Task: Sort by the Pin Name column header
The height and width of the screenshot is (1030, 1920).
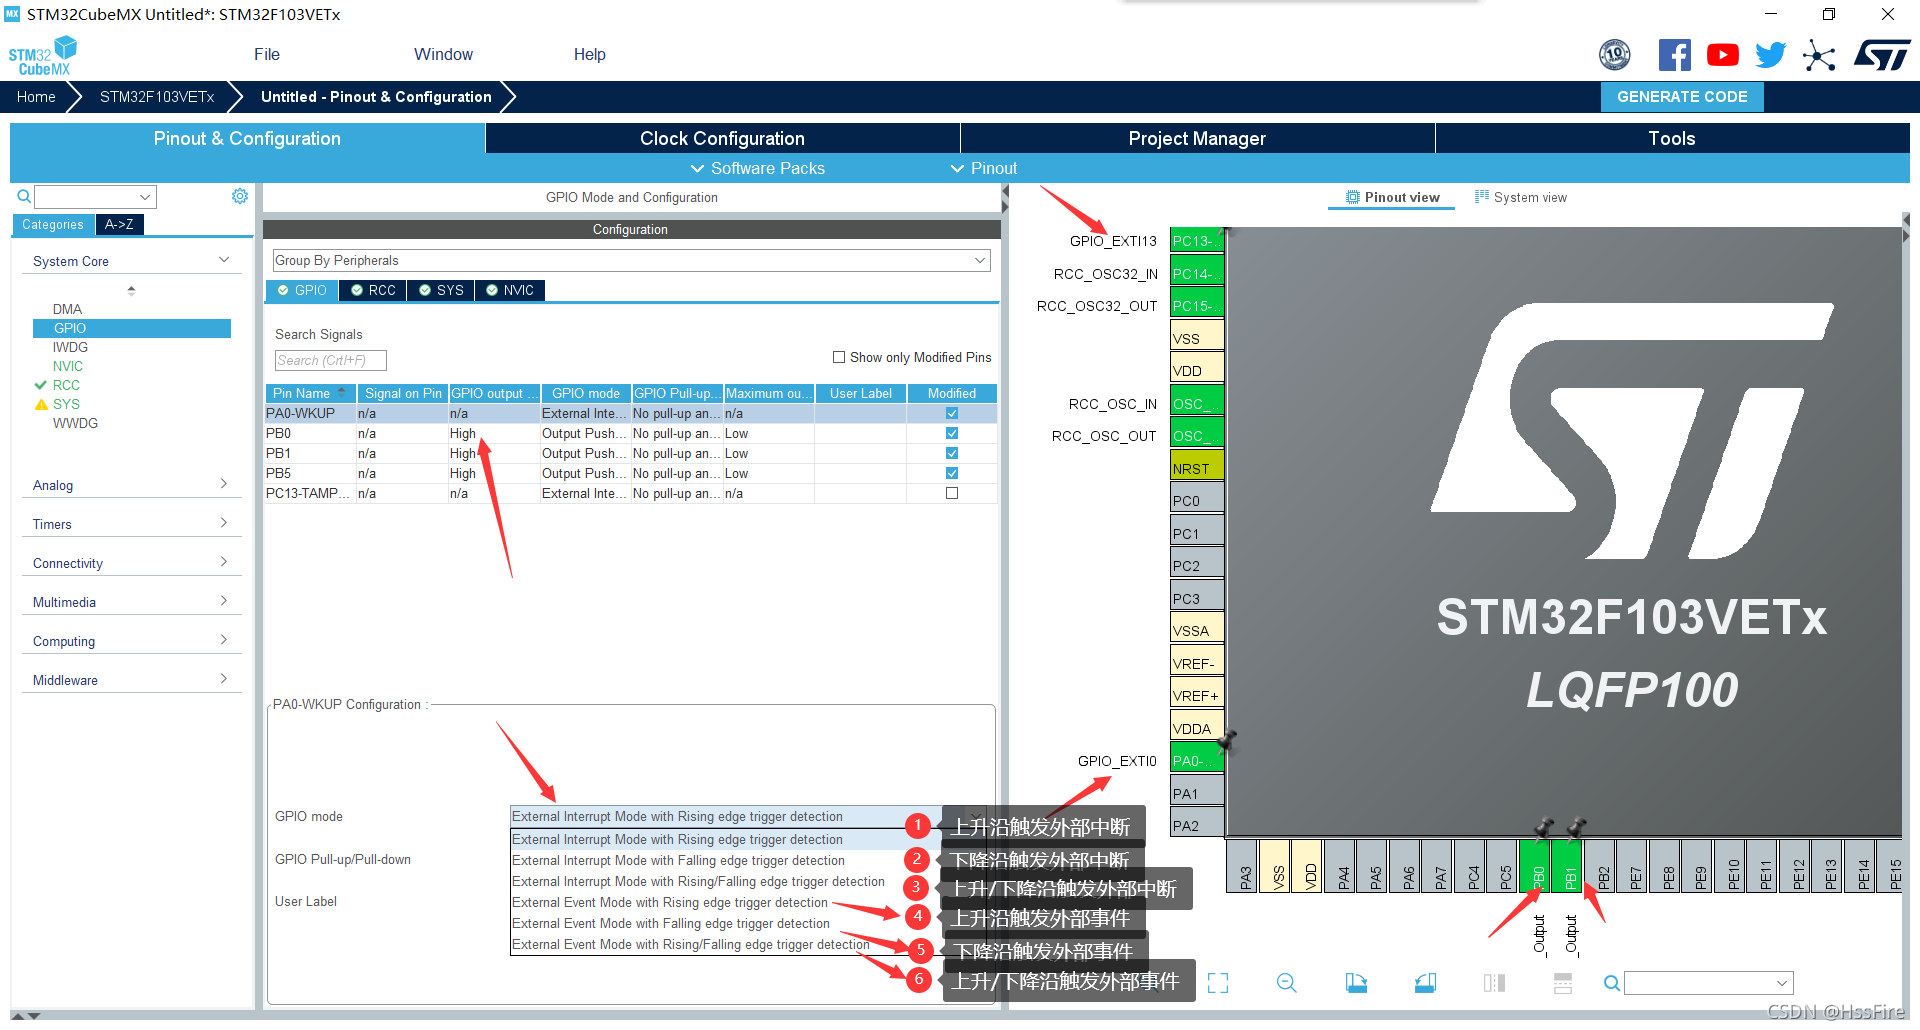Action: (x=310, y=393)
